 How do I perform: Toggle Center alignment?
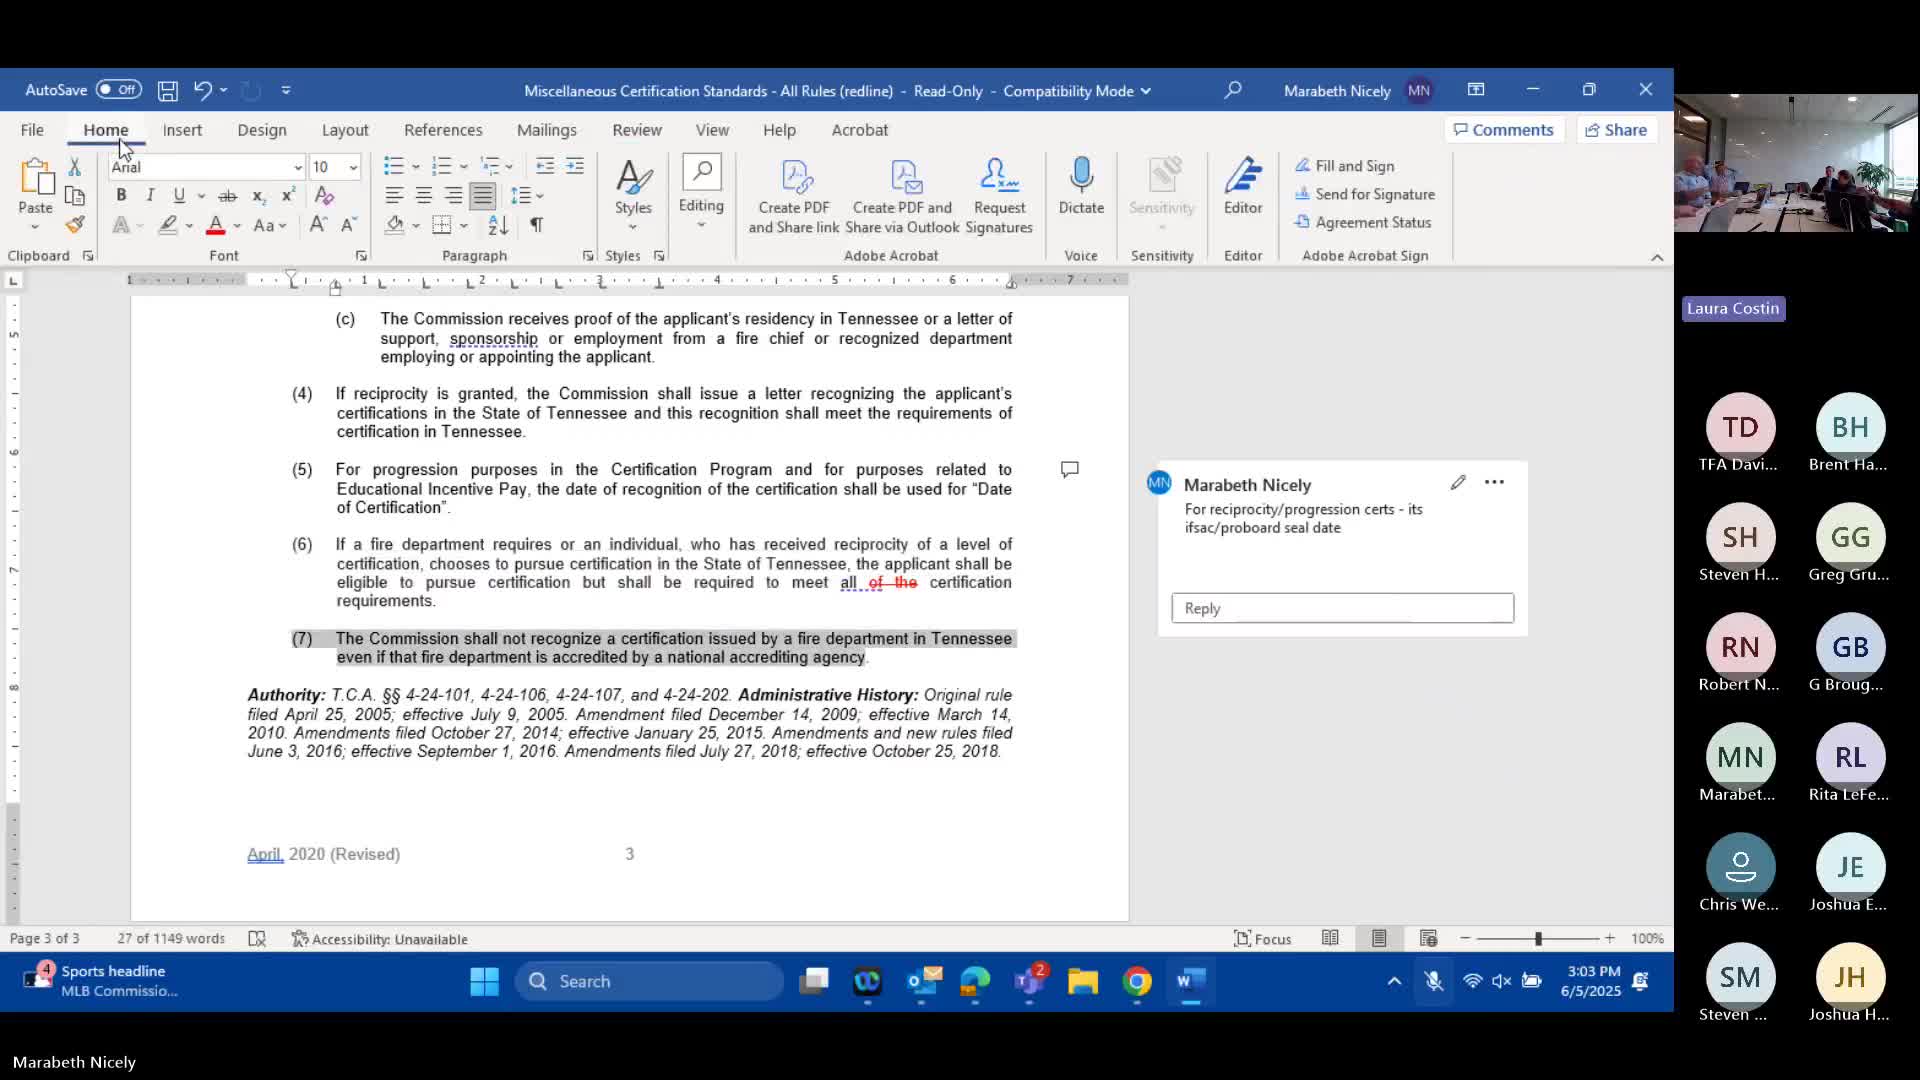click(424, 196)
